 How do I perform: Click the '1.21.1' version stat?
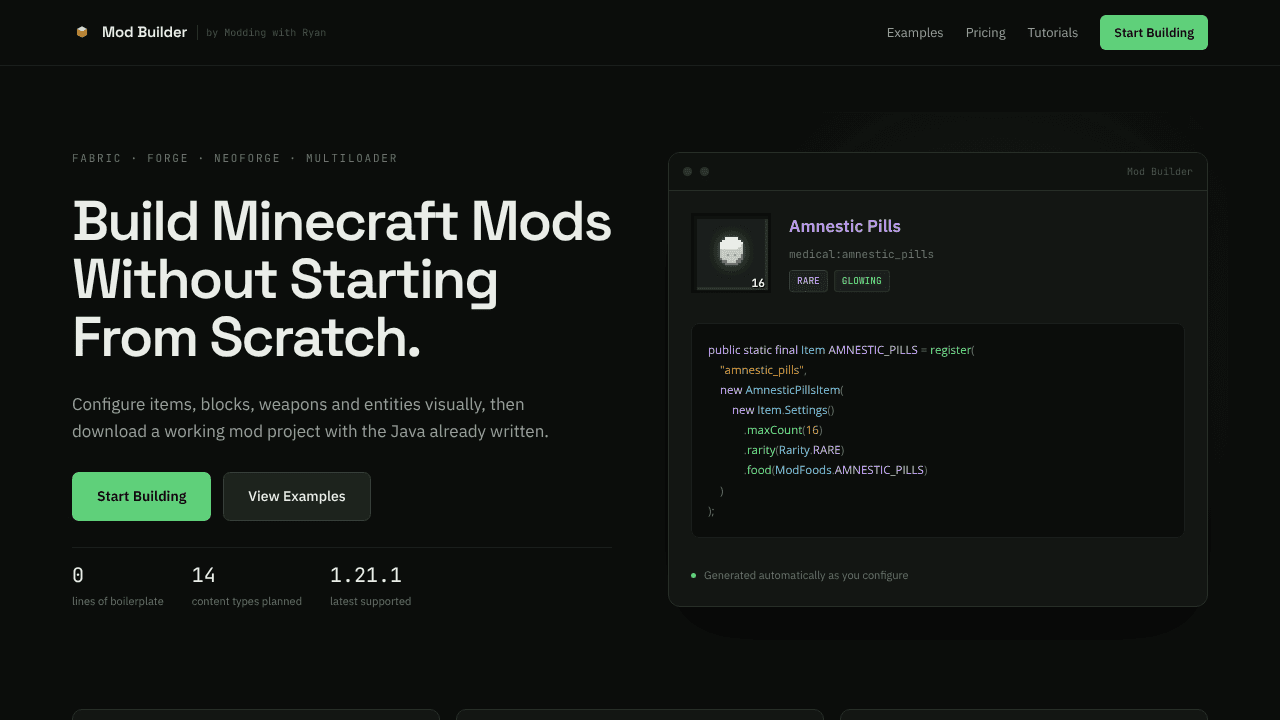point(366,575)
